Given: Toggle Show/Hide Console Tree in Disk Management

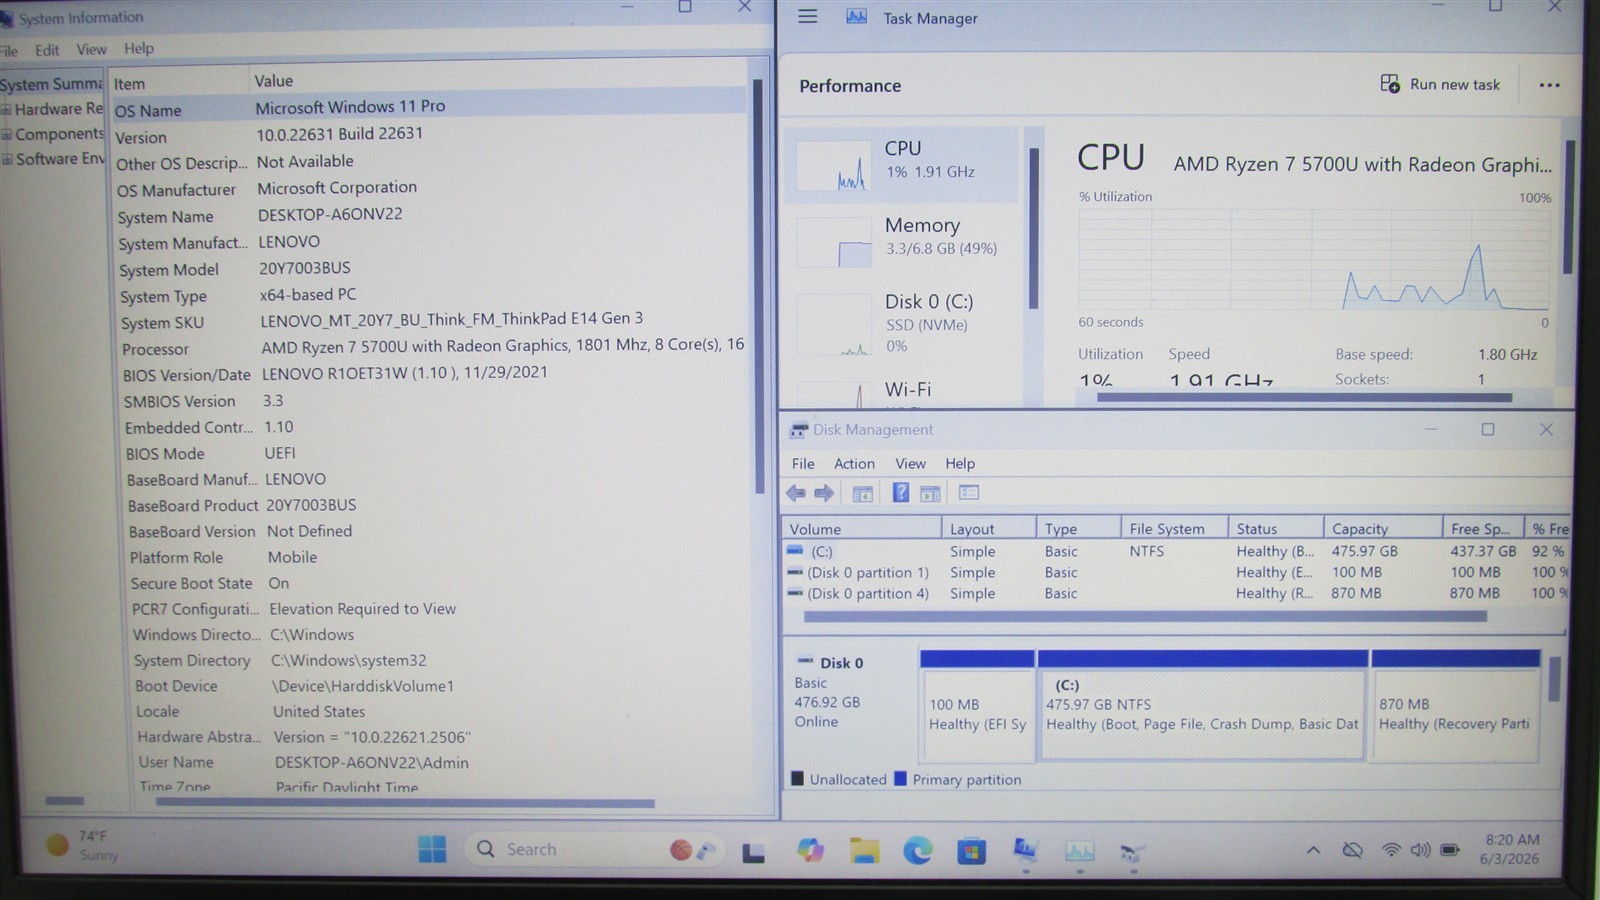Looking at the screenshot, I should pyautogui.click(x=862, y=493).
